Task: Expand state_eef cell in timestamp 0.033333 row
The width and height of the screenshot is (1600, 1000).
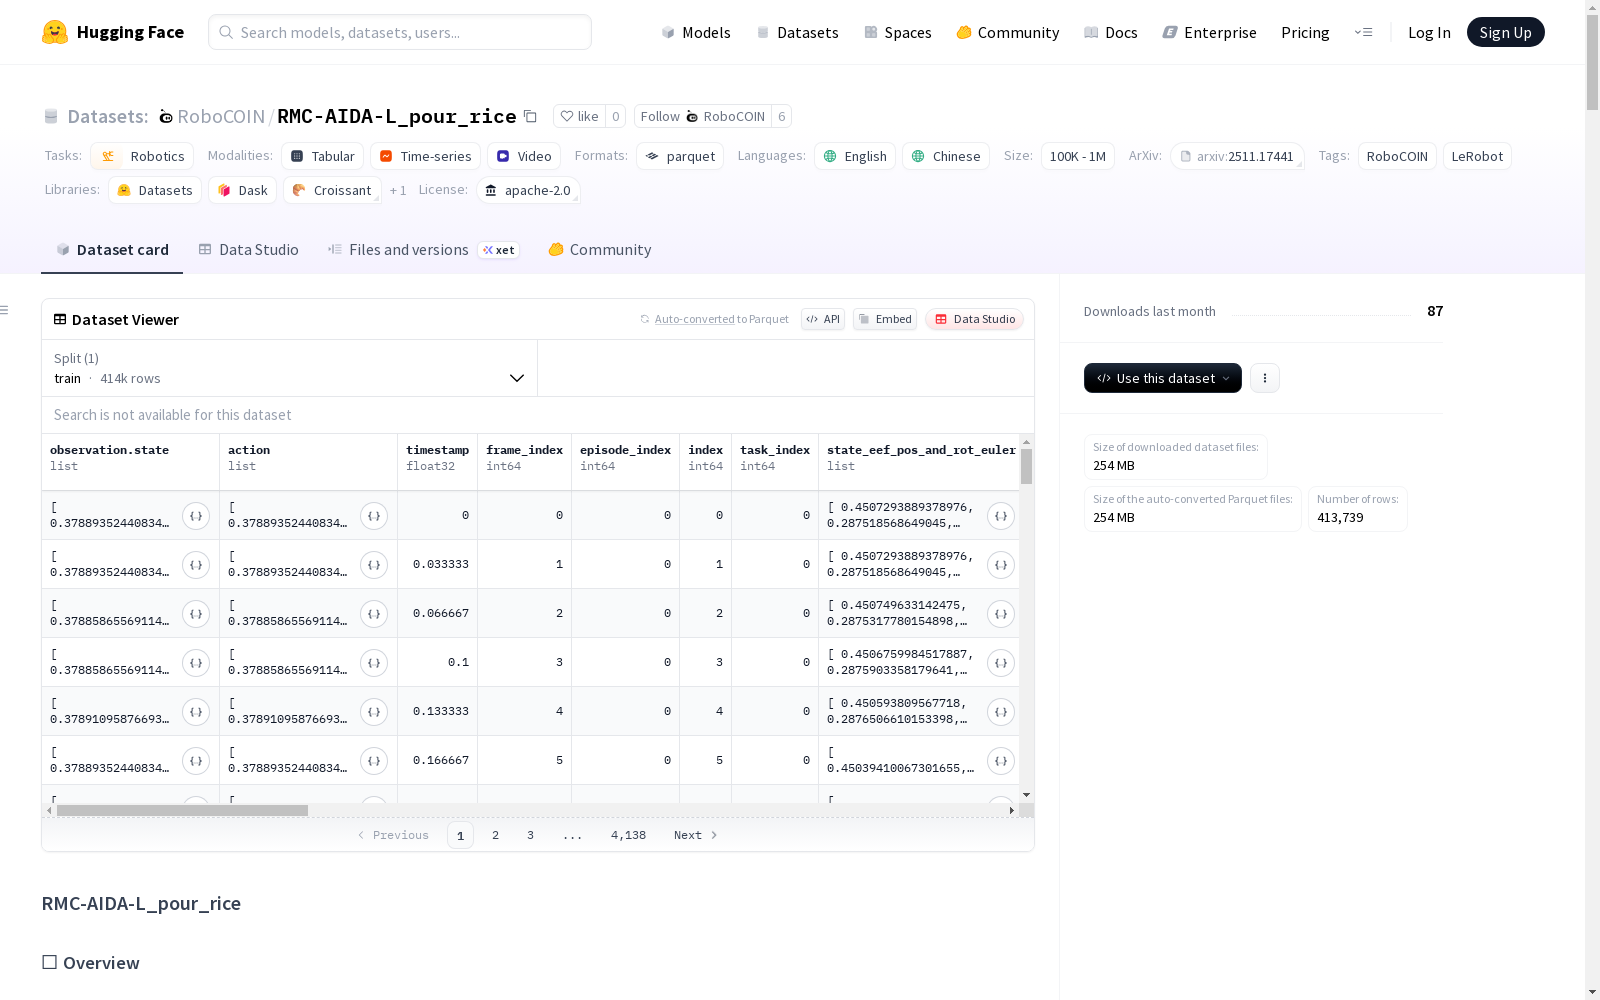Action: 1001,565
